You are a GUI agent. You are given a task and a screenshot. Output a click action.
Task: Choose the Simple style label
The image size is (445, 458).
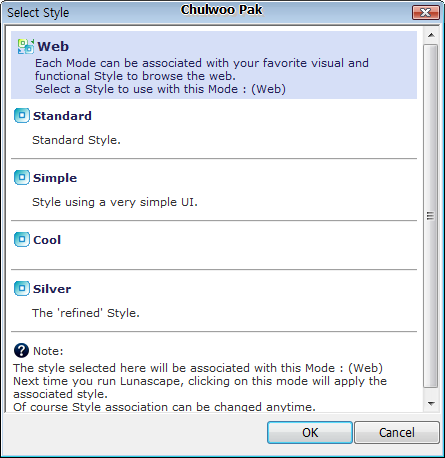55,178
